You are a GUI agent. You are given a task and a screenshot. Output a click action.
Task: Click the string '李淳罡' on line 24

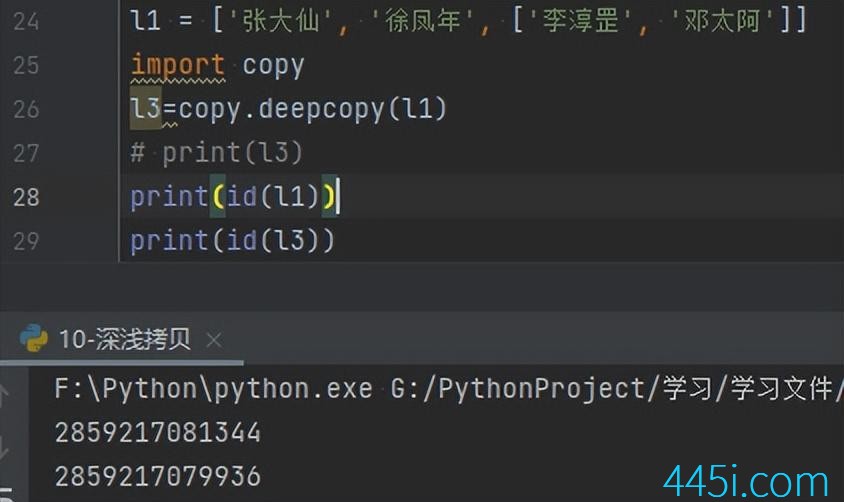[x=580, y=22]
